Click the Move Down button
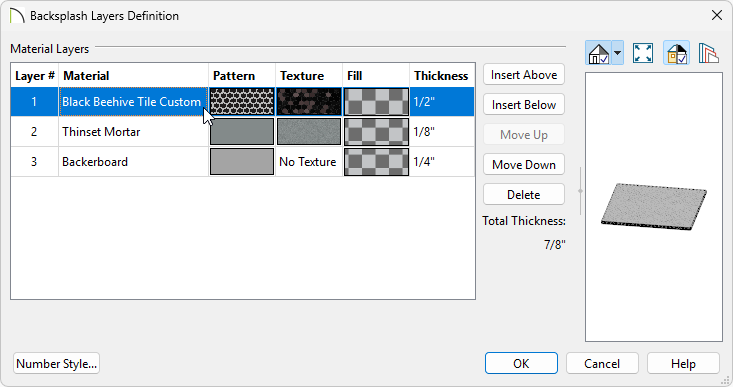Screen dimensions: 733x387 click(524, 165)
